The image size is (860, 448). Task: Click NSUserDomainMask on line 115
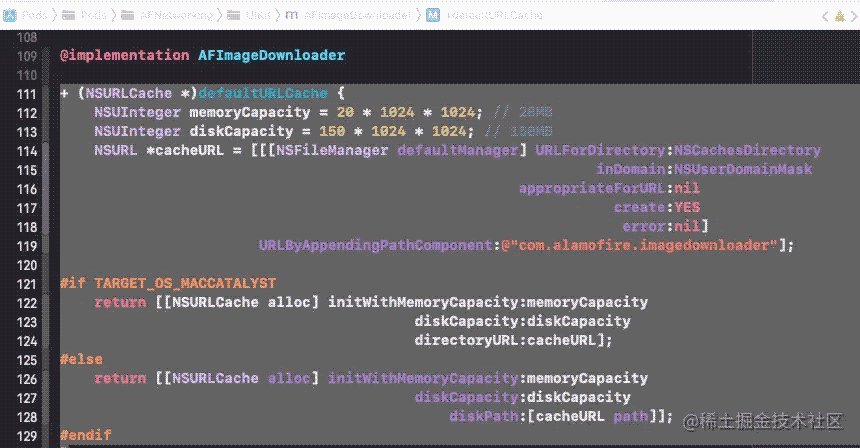[743, 169]
